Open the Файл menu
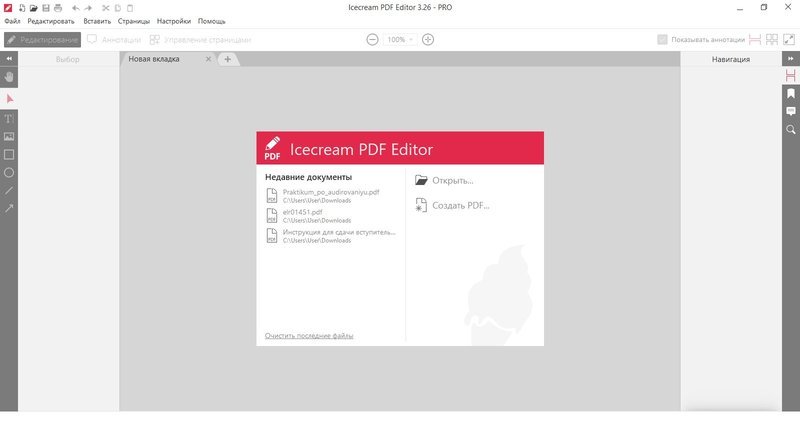Image resolution: width=800 pixels, height=425 pixels. (x=12, y=21)
